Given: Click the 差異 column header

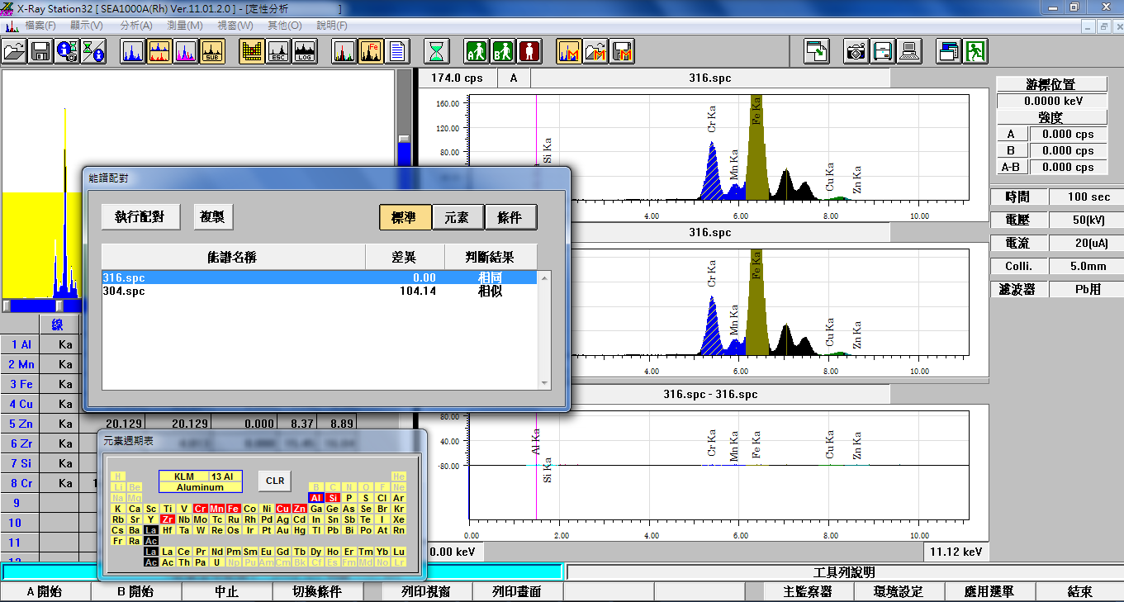Looking at the screenshot, I should coord(405,257).
